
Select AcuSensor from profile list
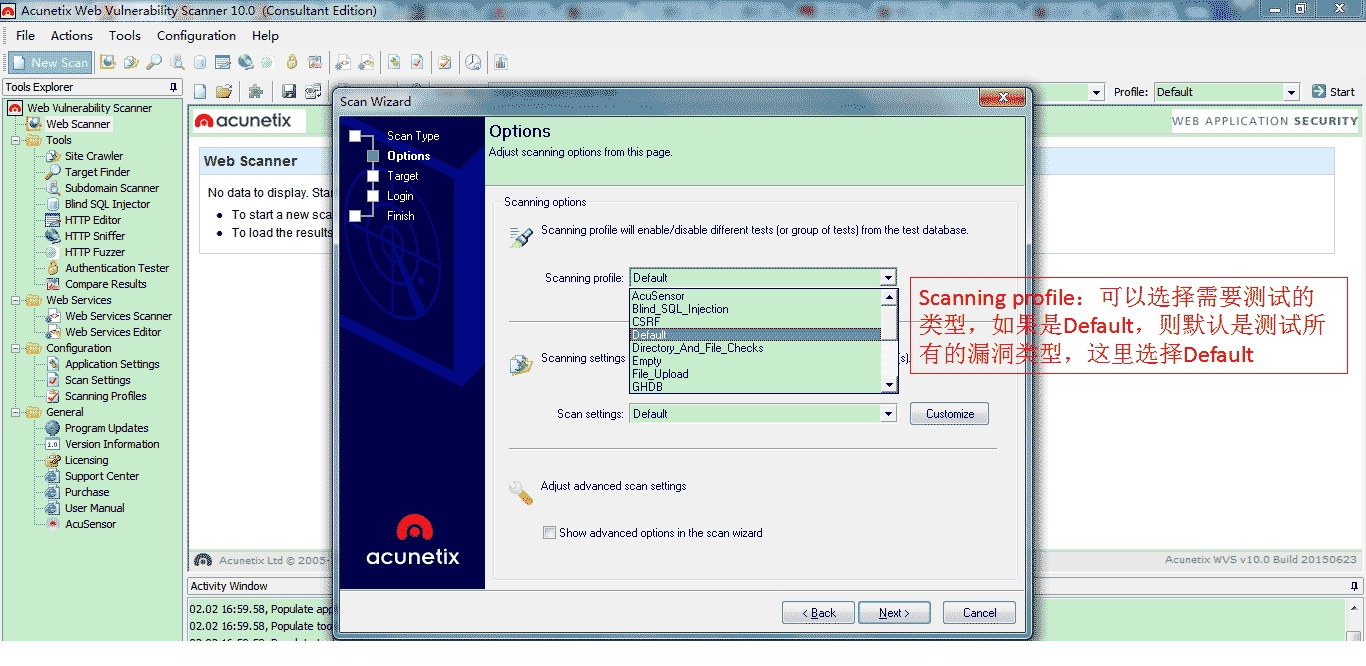(x=755, y=296)
